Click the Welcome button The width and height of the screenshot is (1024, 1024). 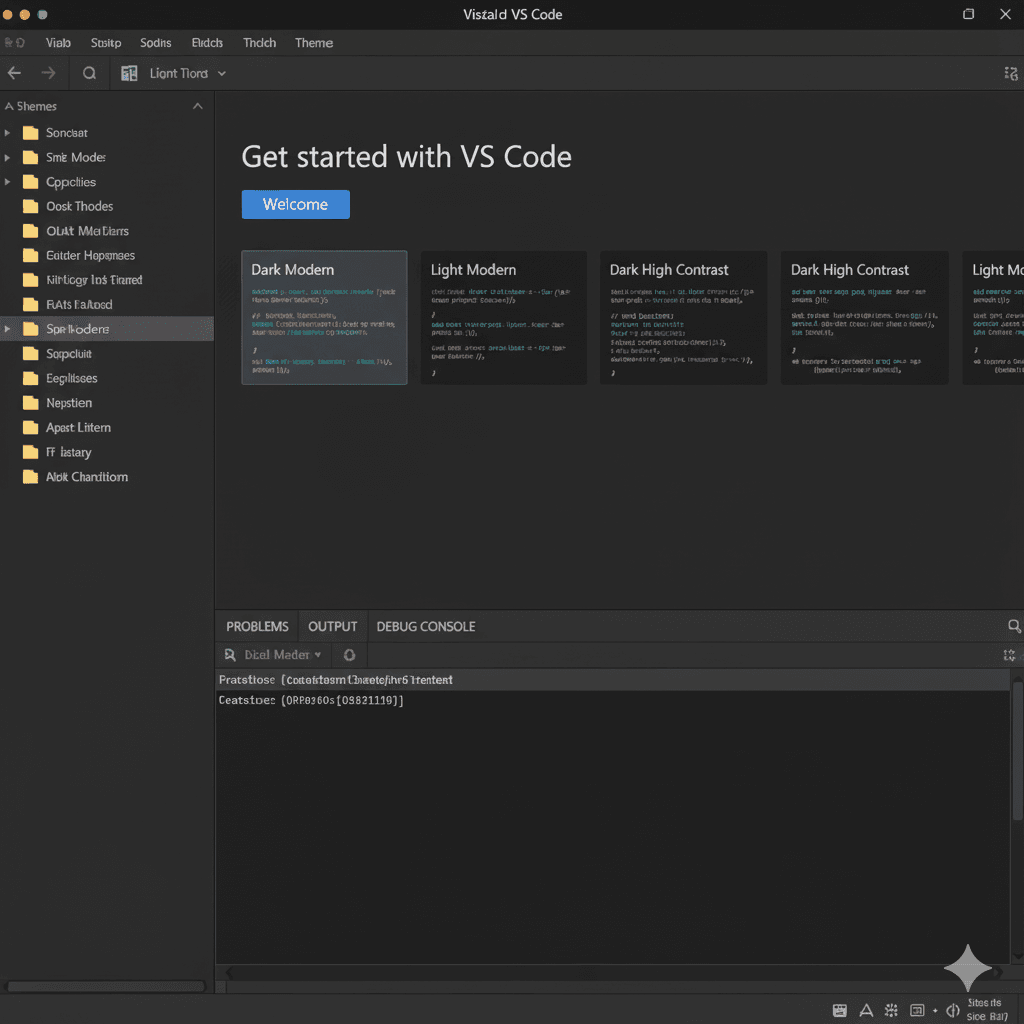[x=295, y=204]
